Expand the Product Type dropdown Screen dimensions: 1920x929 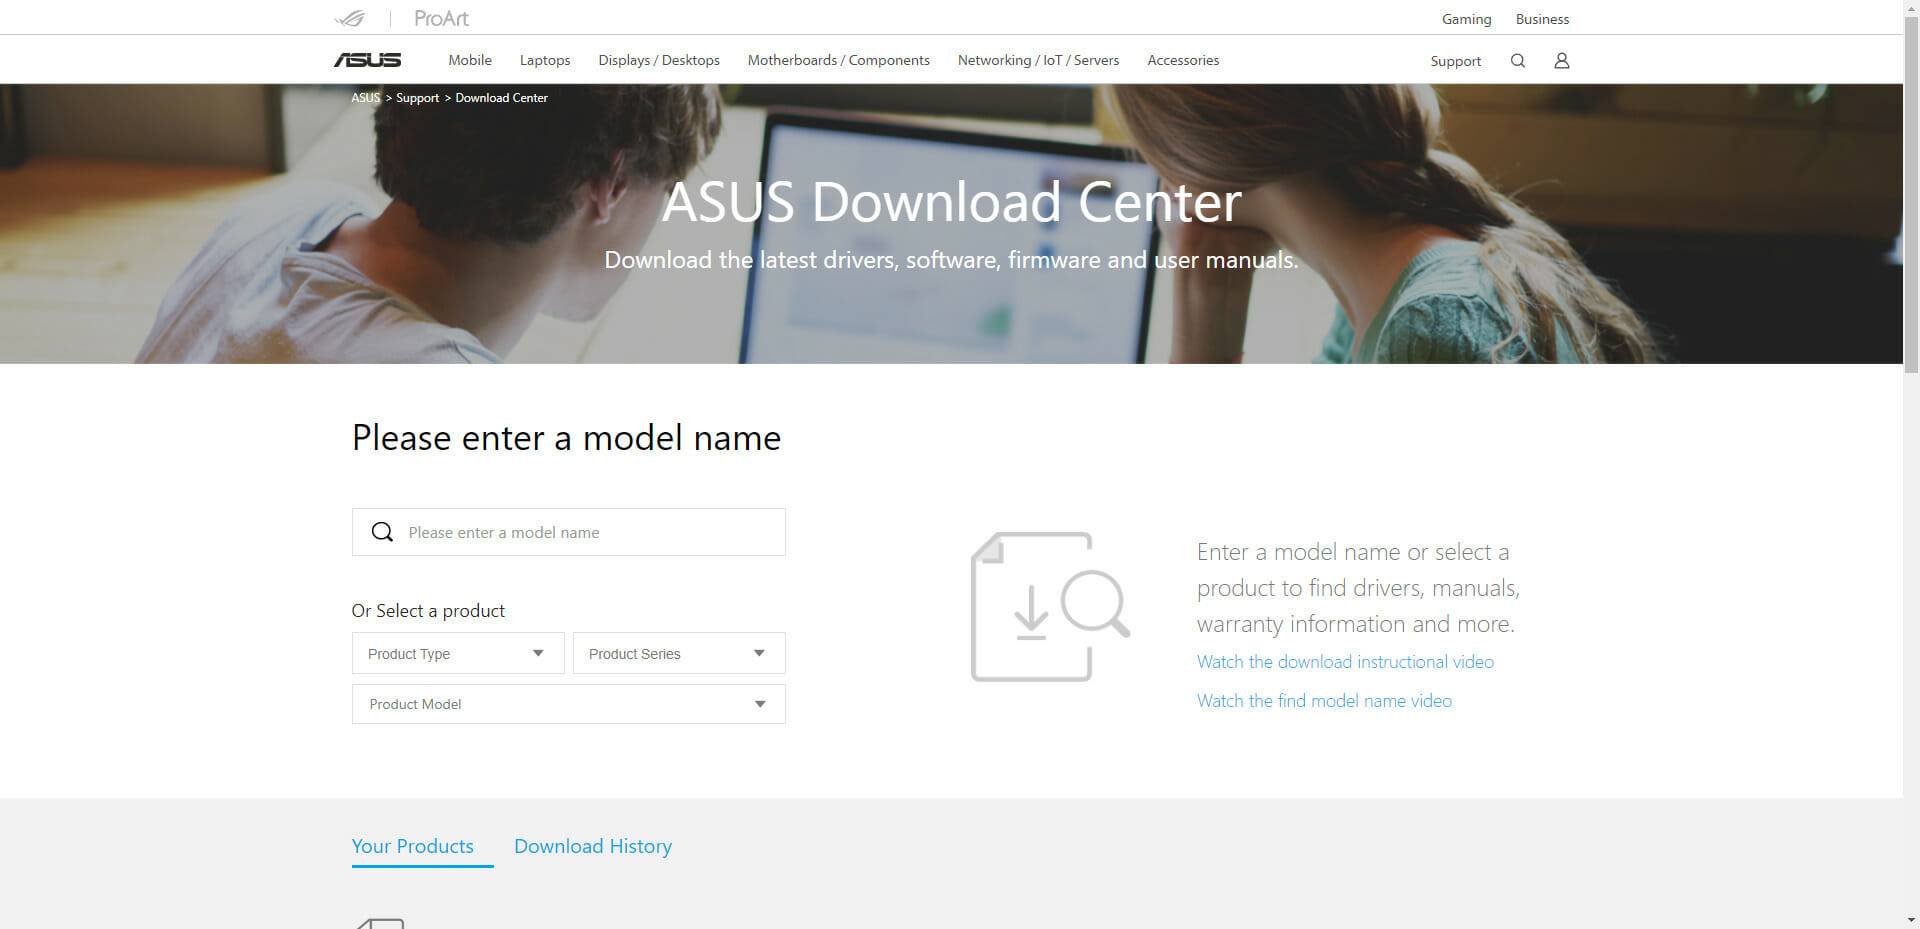click(x=458, y=654)
